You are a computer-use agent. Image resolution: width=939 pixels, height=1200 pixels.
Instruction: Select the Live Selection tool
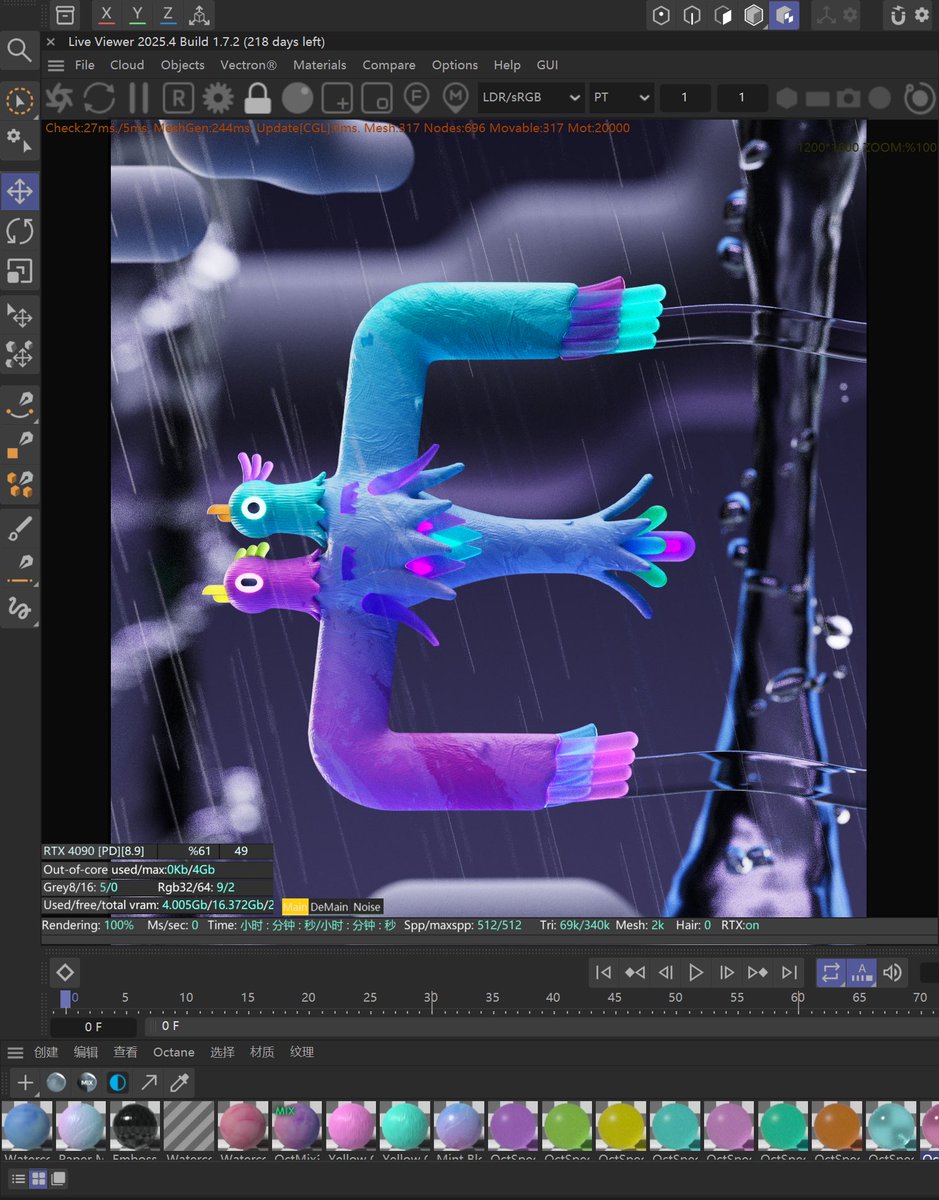pyautogui.click(x=20, y=101)
